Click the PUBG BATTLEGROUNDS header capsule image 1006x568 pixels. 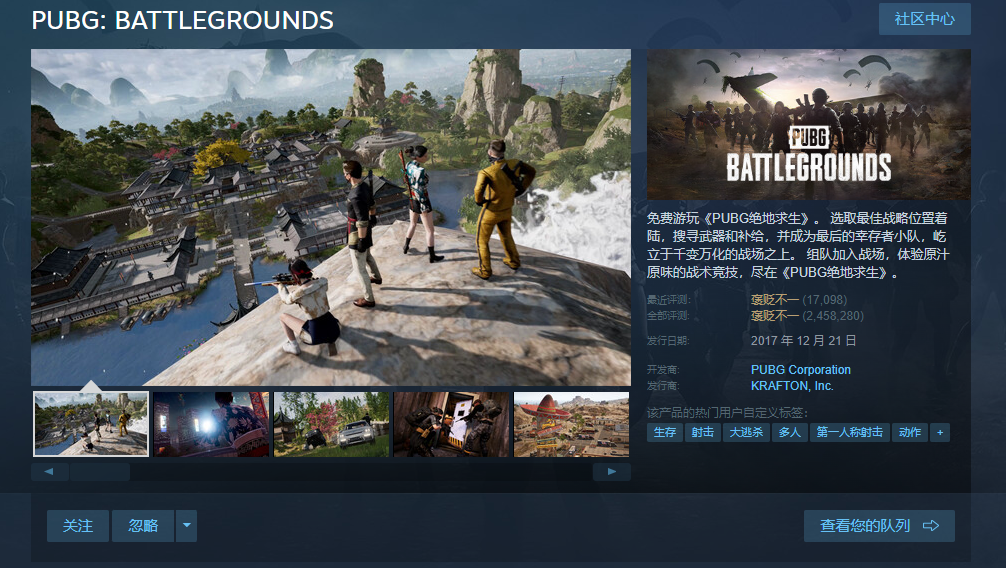click(x=808, y=125)
